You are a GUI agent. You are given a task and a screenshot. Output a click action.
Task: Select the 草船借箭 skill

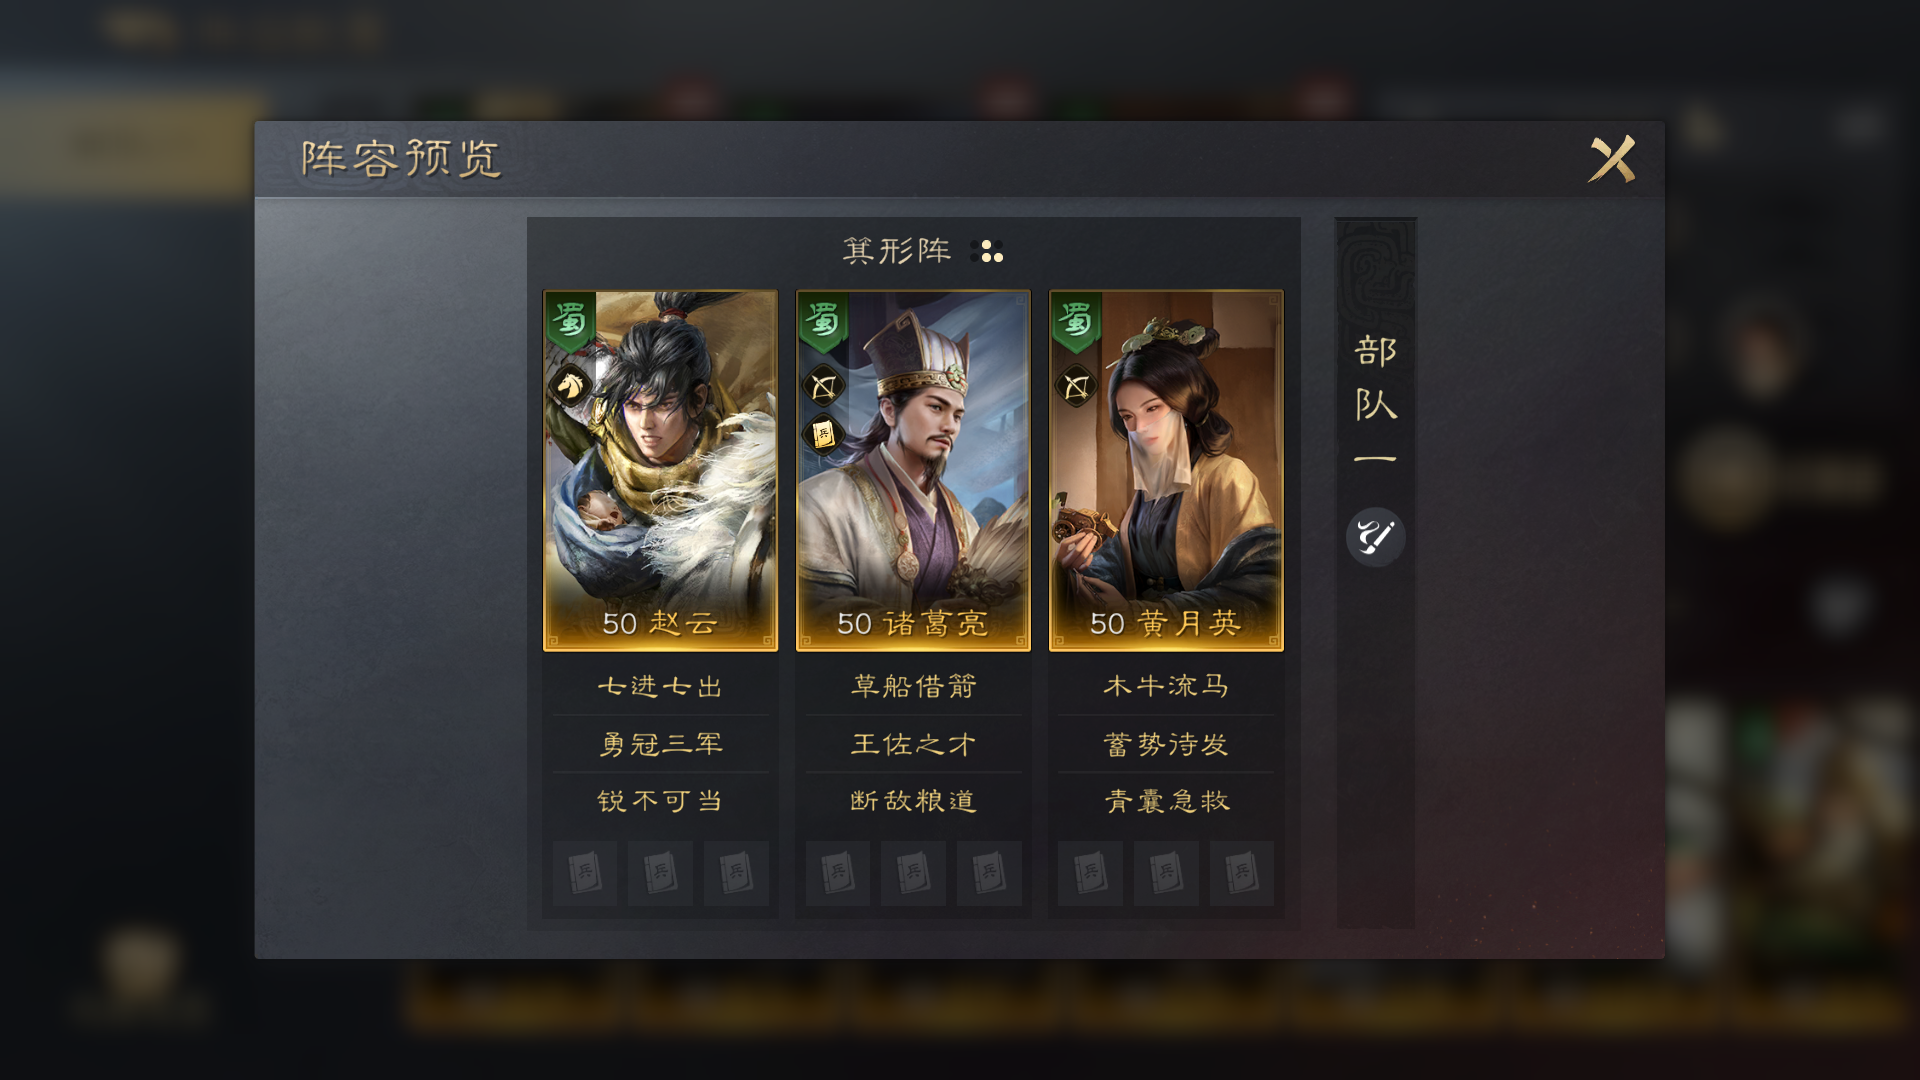coord(913,686)
